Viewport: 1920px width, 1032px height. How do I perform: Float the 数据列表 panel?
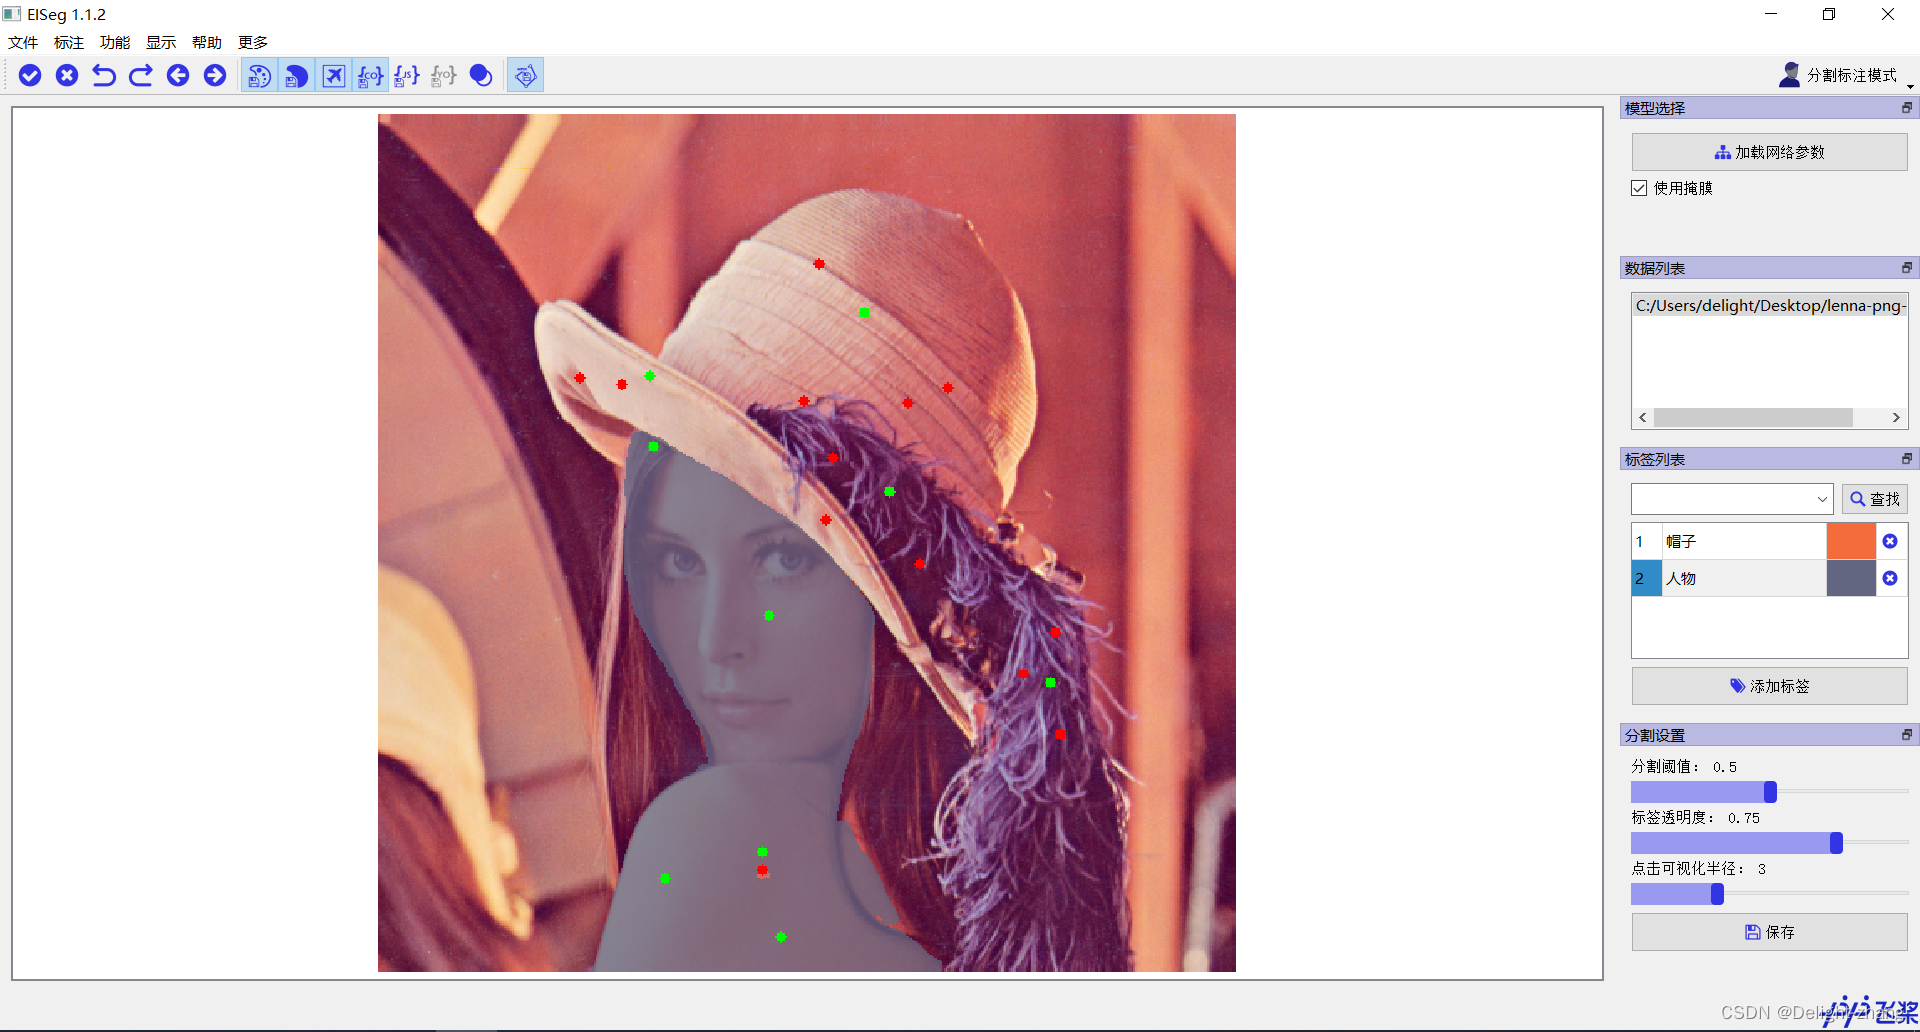point(1906,268)
